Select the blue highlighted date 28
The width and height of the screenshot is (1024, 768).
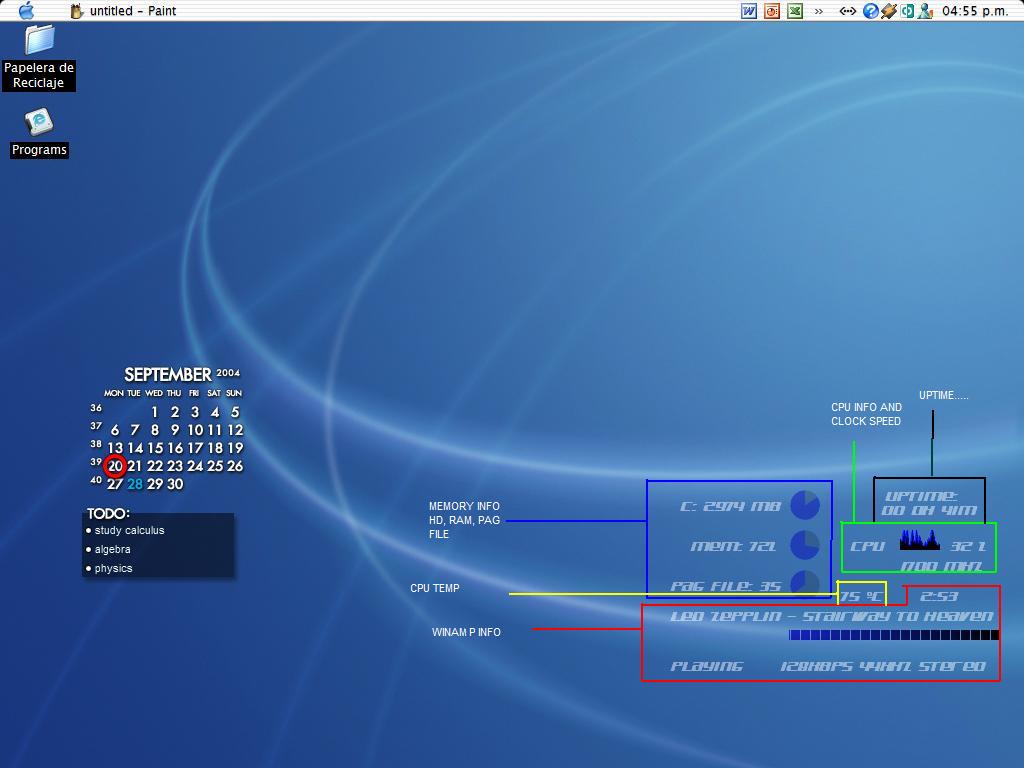(135, 484)
